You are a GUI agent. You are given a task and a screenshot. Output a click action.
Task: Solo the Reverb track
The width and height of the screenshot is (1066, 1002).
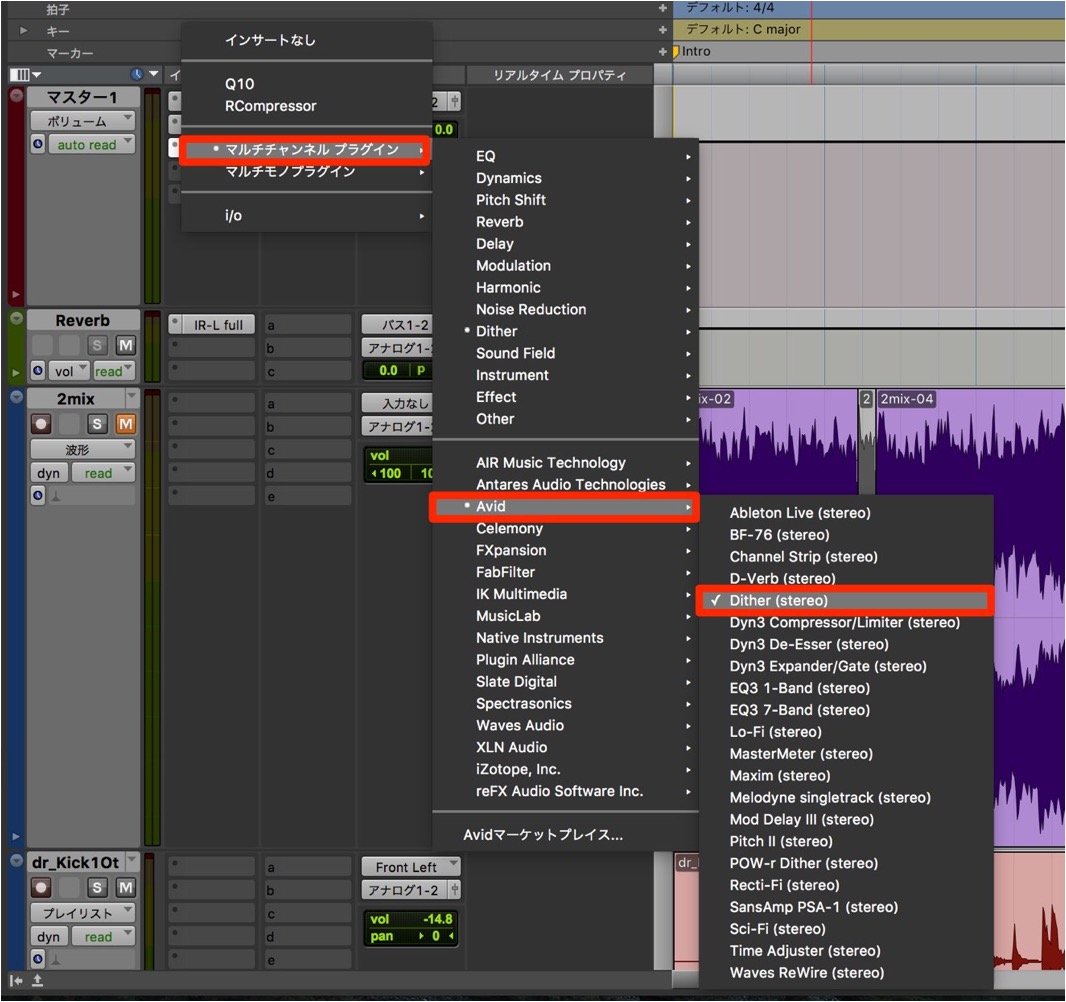pyautogui.click(x=97, y=345)
